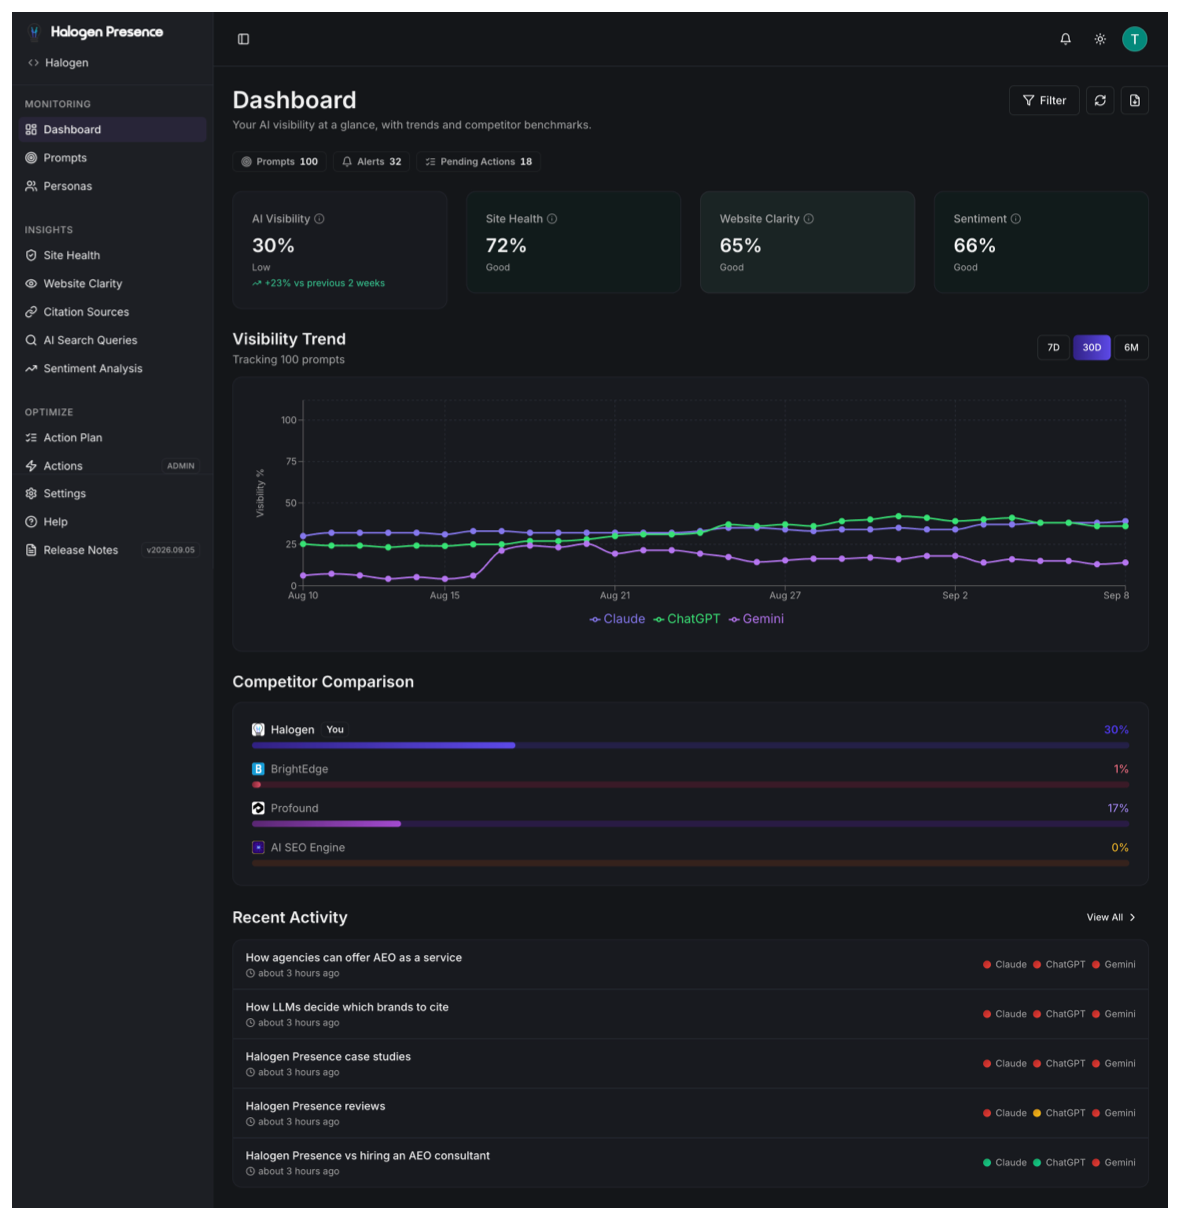Screen dimensions: 1180x1220
Task: Click the Pending Actions 18 chip
Action: pos(479,161)
